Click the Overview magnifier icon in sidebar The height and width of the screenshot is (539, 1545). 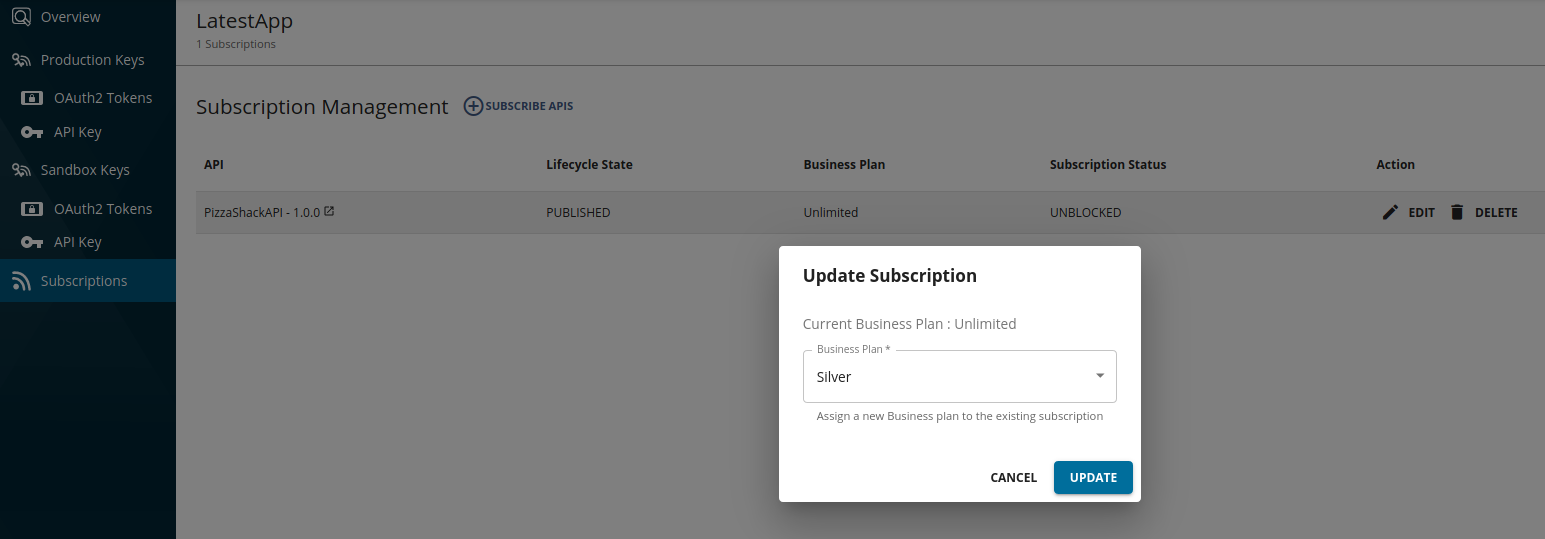click(21, 17)
